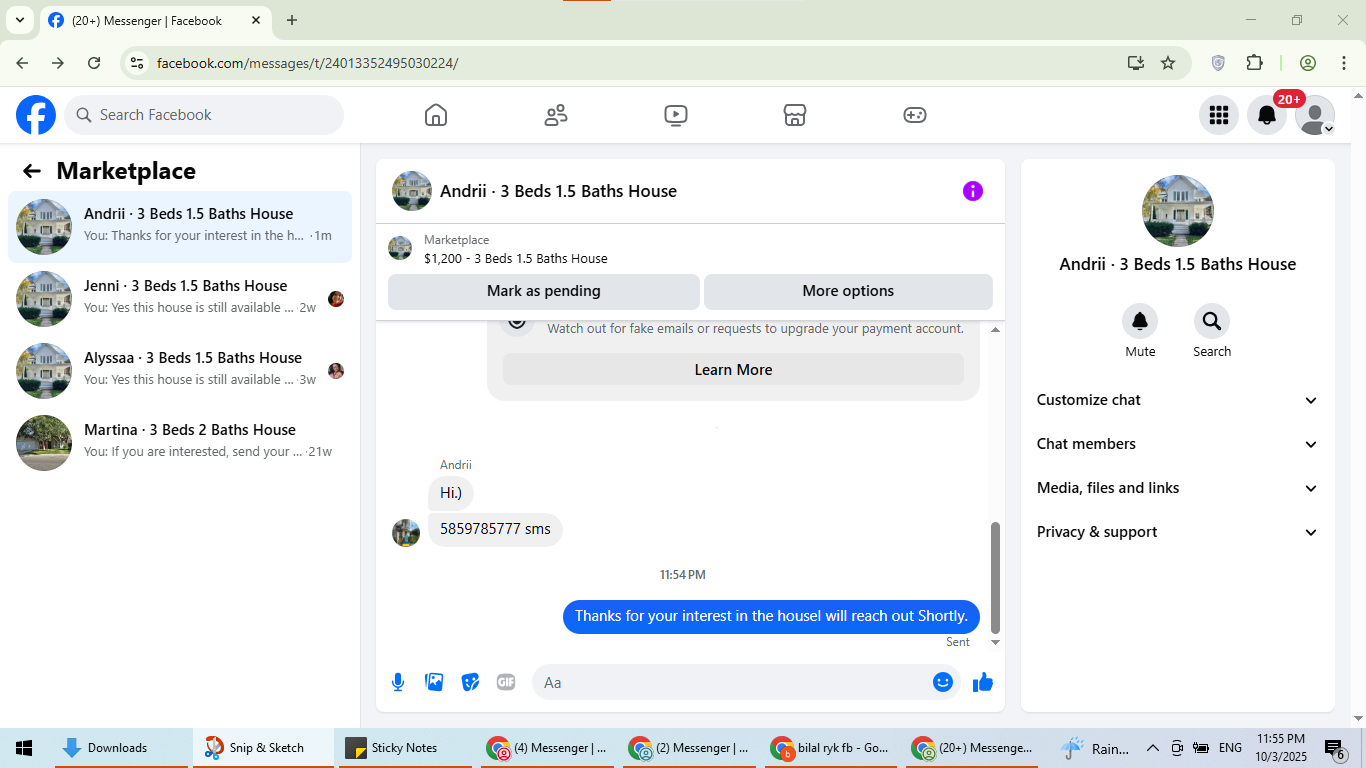View site information icon in address bar
Image resolution: width=1366 pixels, height=768 pixels.
138,63
